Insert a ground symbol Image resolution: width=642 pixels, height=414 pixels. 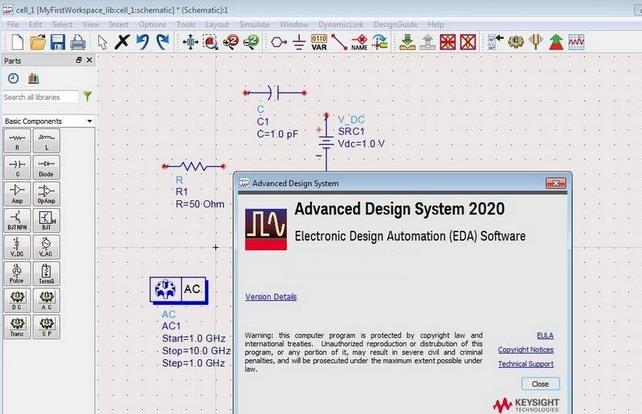click(x=299, y=42)
